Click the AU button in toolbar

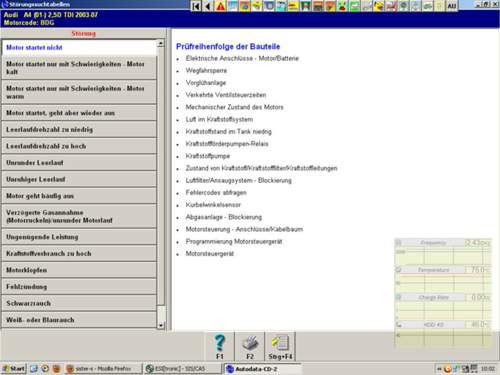click(x=451, y=6)
